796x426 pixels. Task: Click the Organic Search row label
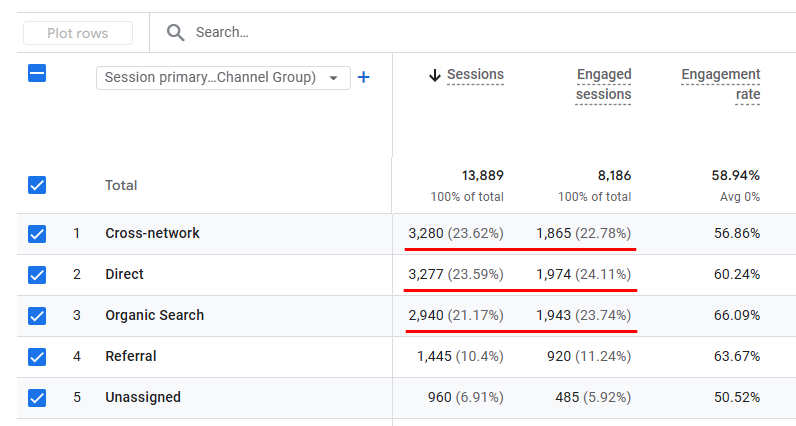tap(154, 316)
